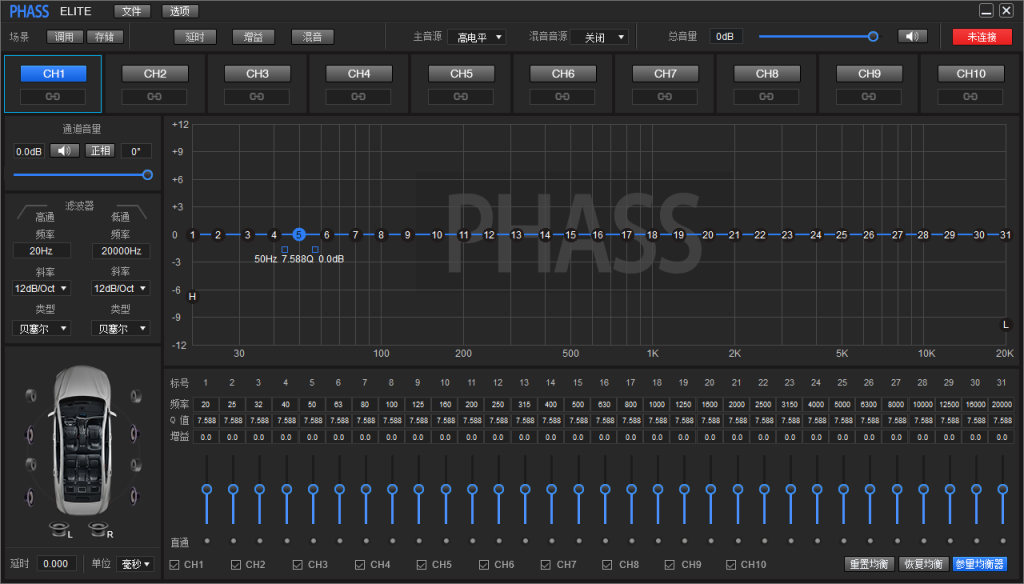Mute master volume with the speaker icon
The width and height of the screenshot is (1024, 584).
tap(912, 37)
